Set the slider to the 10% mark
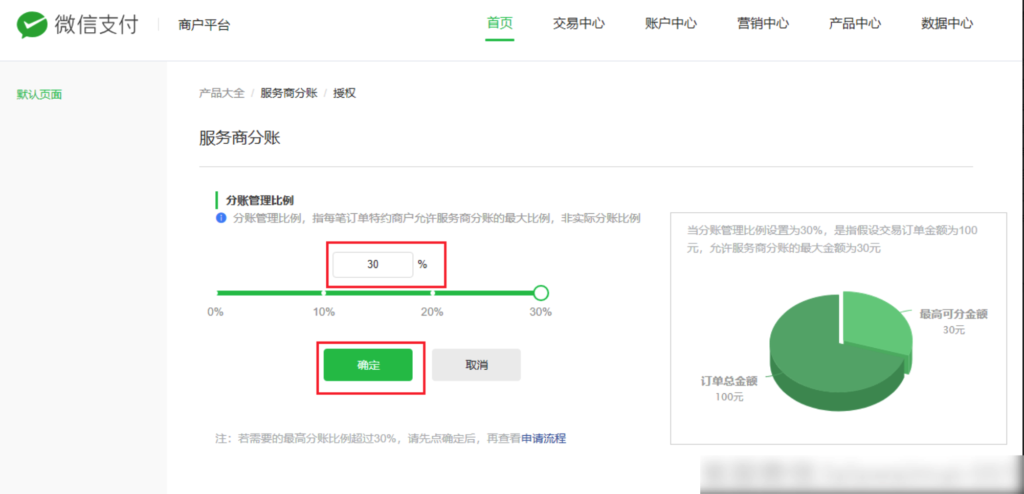 323,293
